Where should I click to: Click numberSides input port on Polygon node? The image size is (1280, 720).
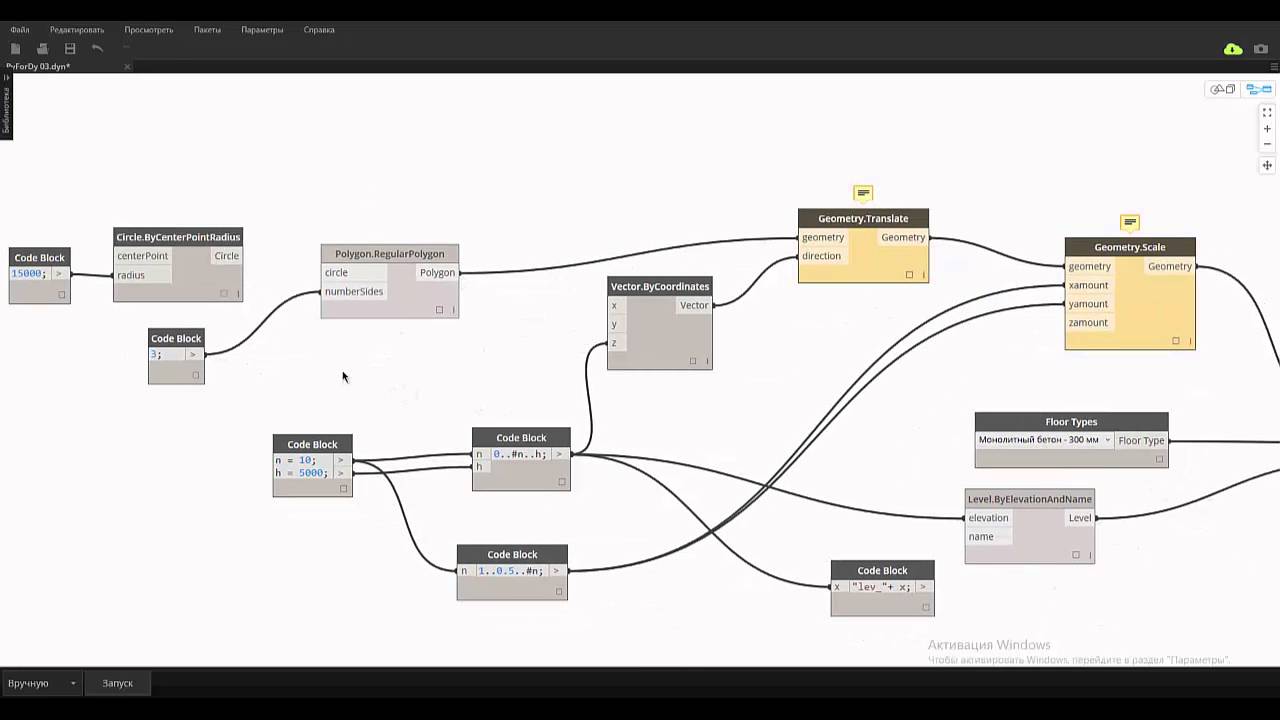[x=354, y=292]
